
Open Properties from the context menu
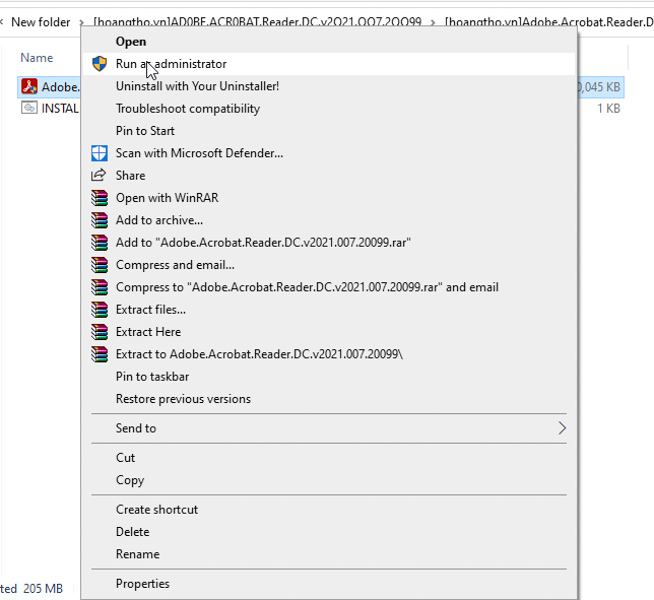(143, 584)
